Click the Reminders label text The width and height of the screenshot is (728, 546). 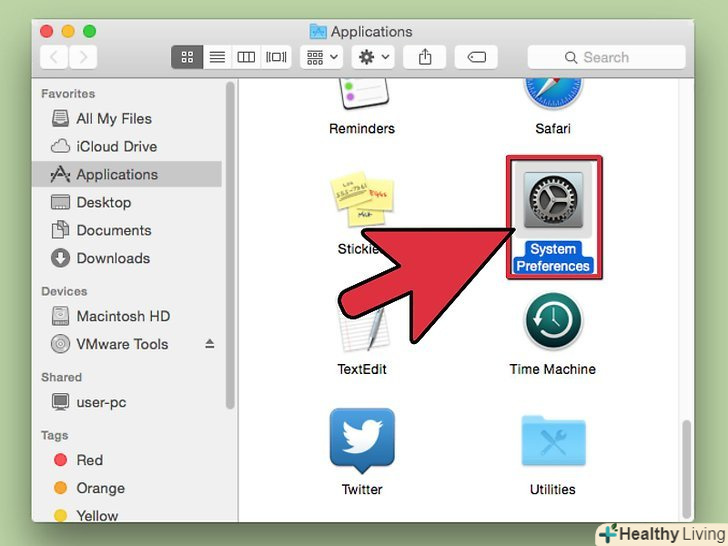362,129
